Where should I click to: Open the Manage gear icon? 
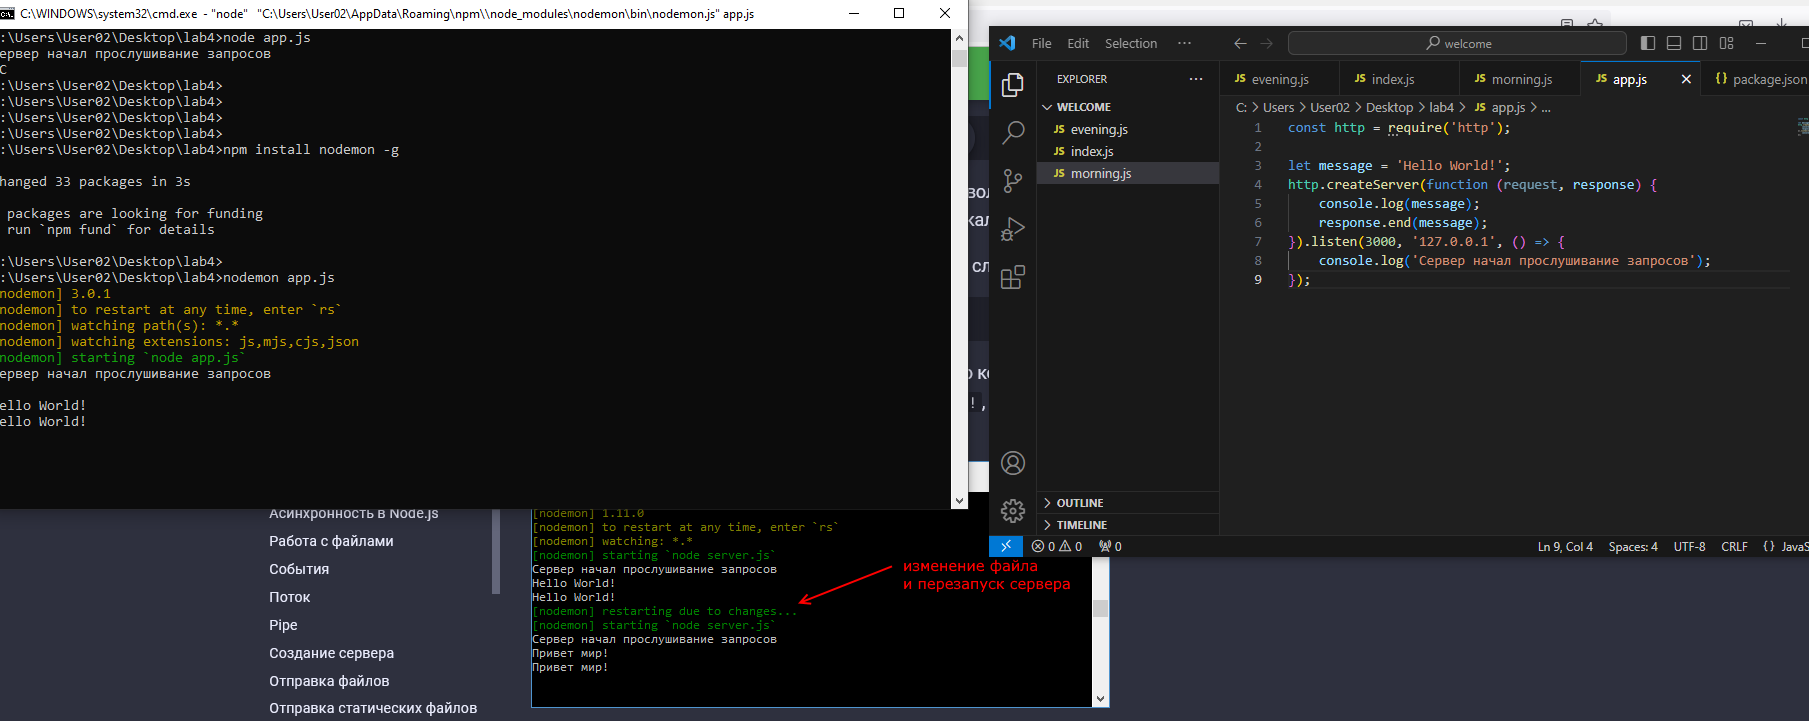(1013, 511)
